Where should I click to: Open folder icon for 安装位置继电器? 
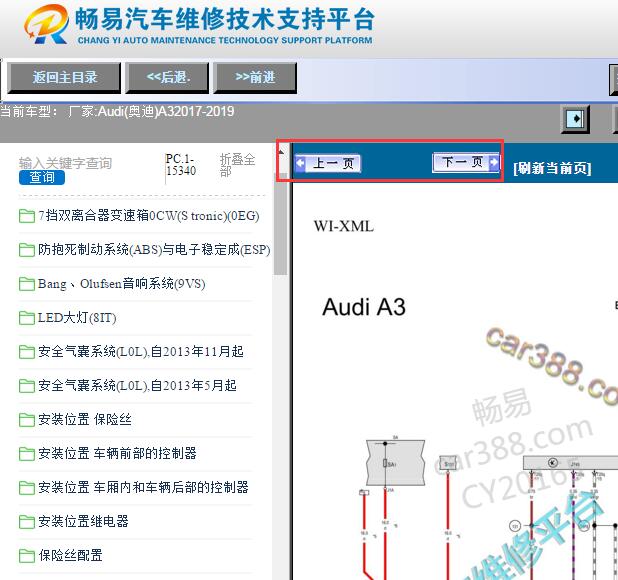pos(26,522)
